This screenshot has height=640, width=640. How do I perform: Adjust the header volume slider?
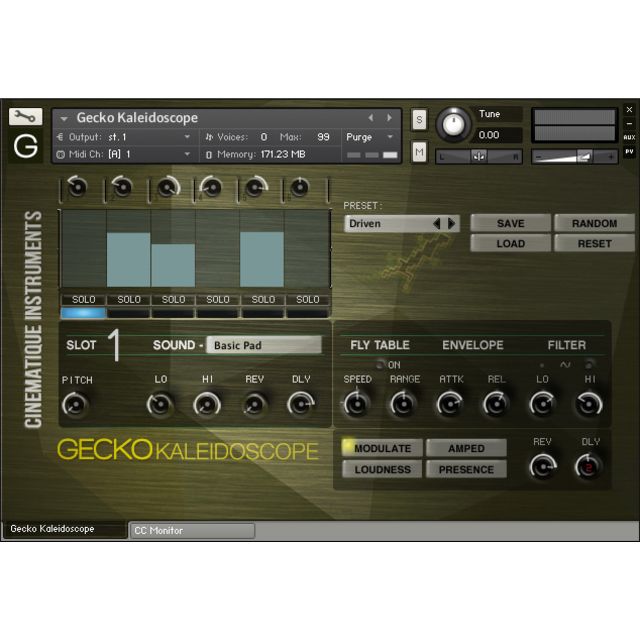574,157
